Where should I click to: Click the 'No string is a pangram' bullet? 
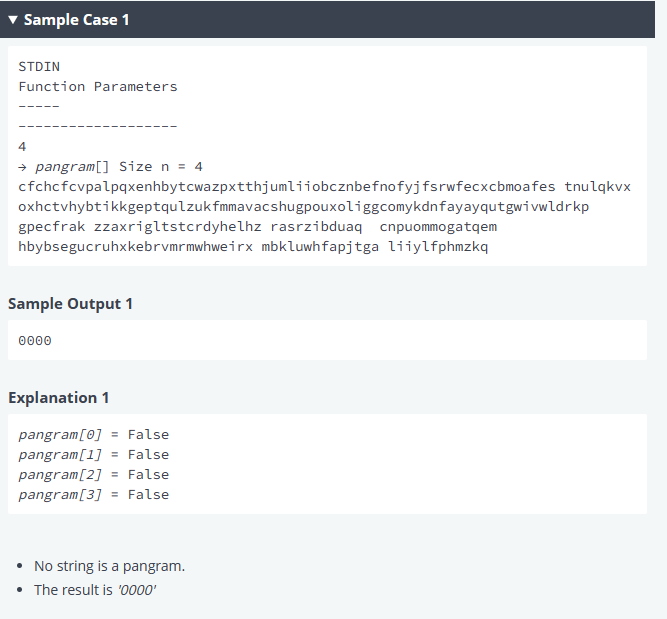pyautogui.click(x=110, y=566)
